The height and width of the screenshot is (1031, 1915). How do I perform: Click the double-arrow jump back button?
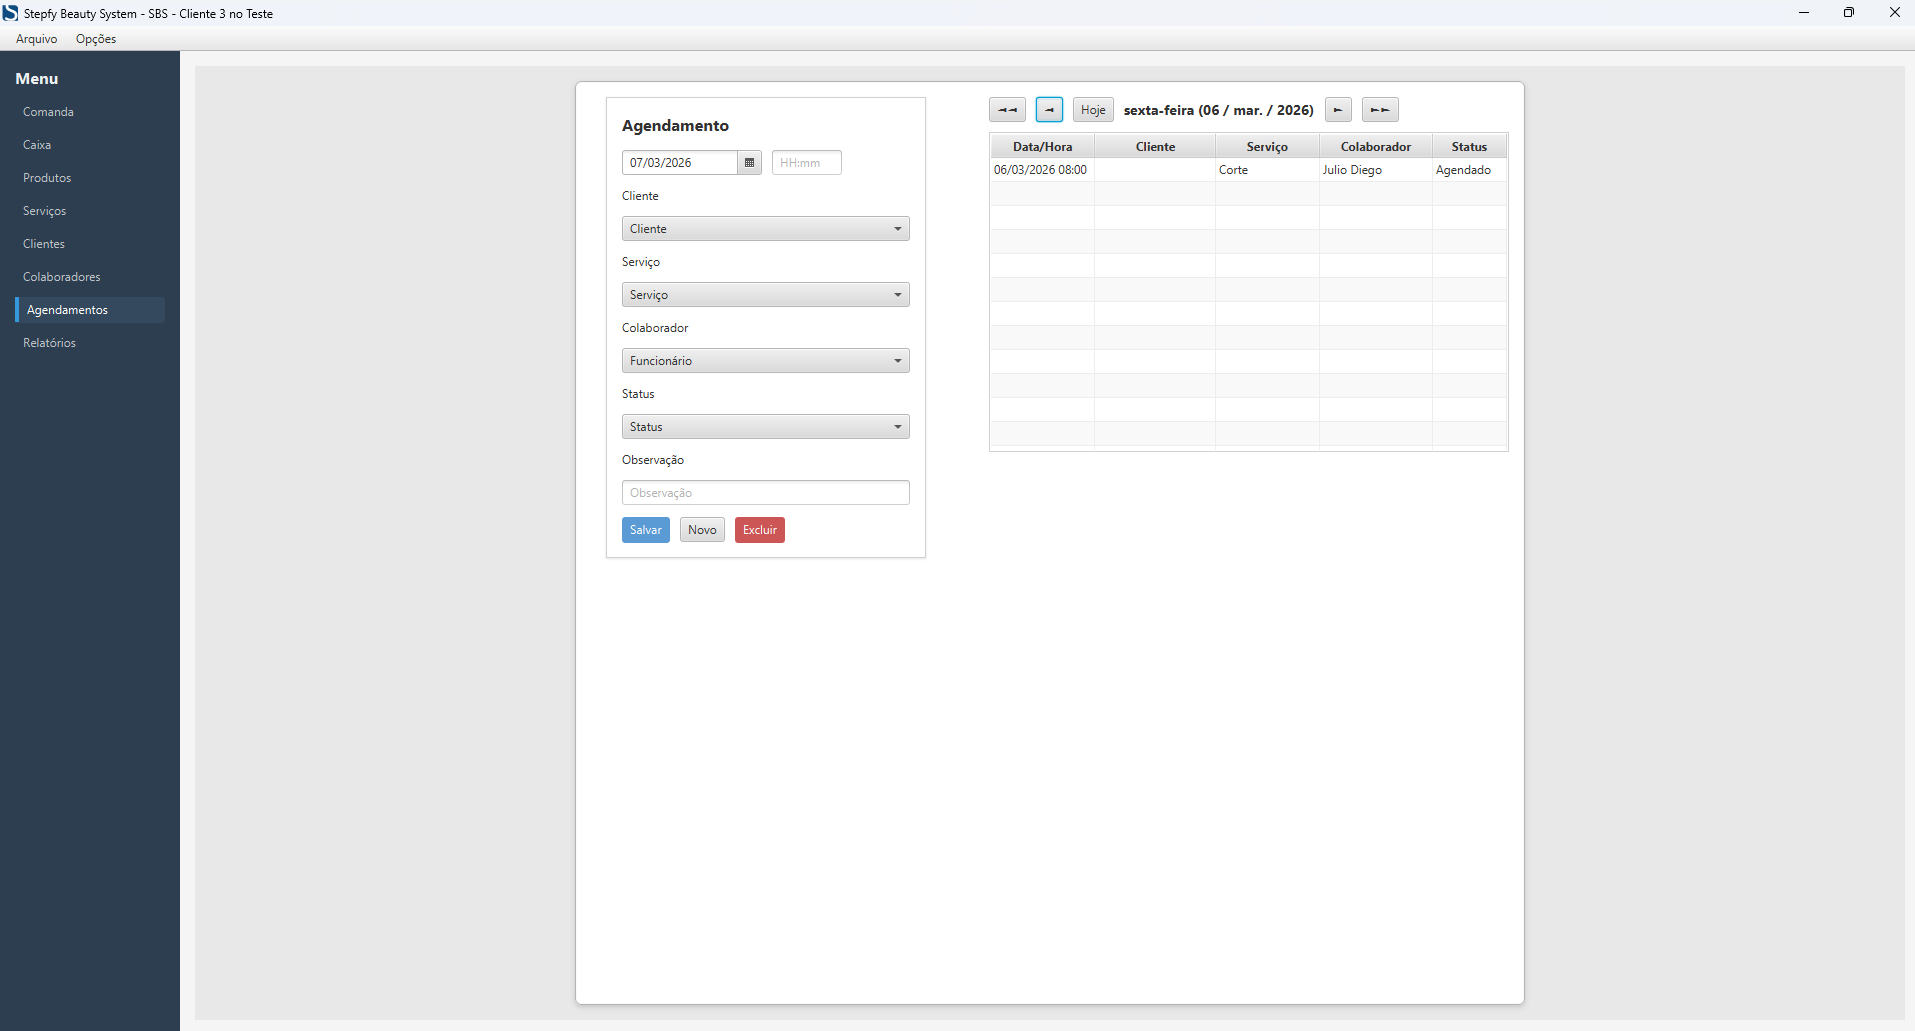[x=1007, y=110]
